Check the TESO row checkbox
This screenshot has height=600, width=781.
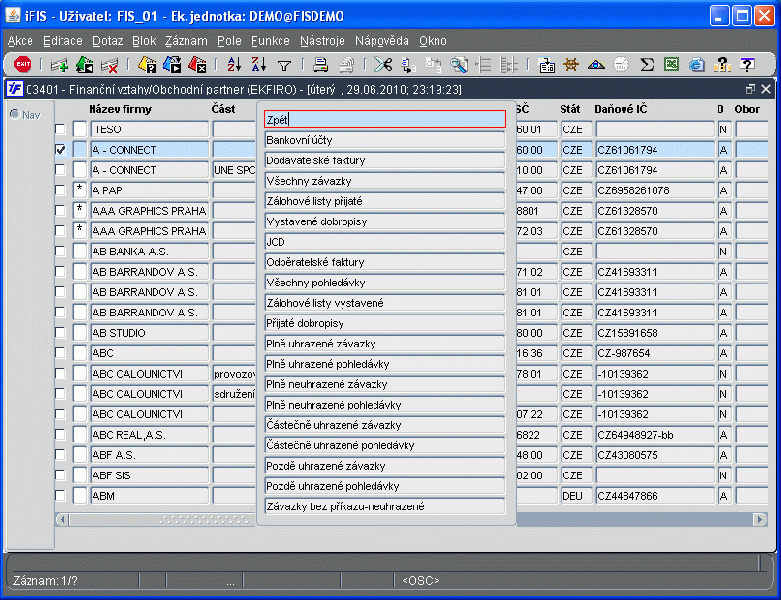click(x=60, y=129)
